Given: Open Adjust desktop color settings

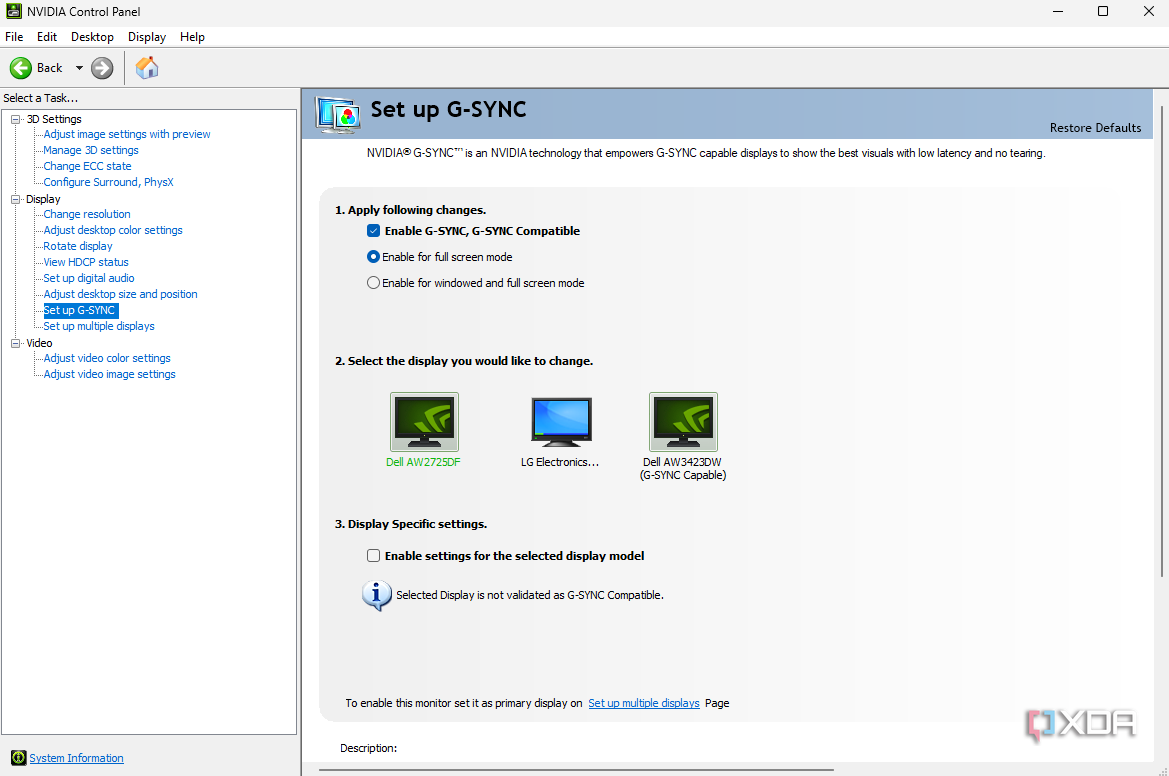Looking at the screenshot, I should [x=113, y=230].
